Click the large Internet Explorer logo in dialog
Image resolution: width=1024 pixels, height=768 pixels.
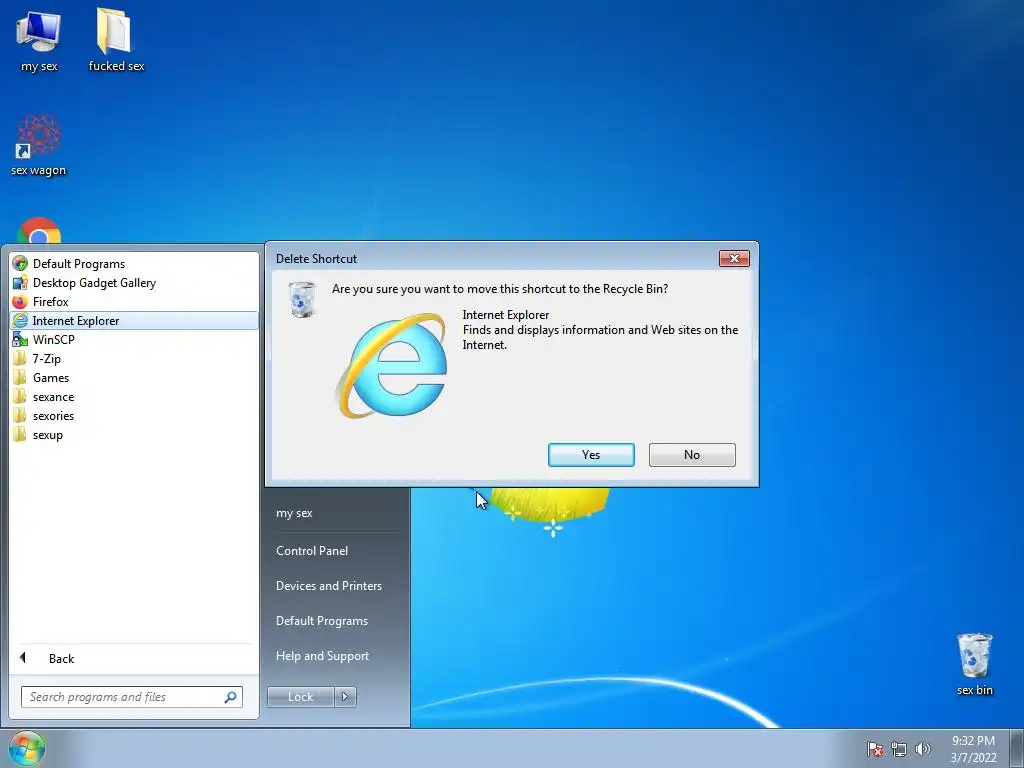[392, 366]
